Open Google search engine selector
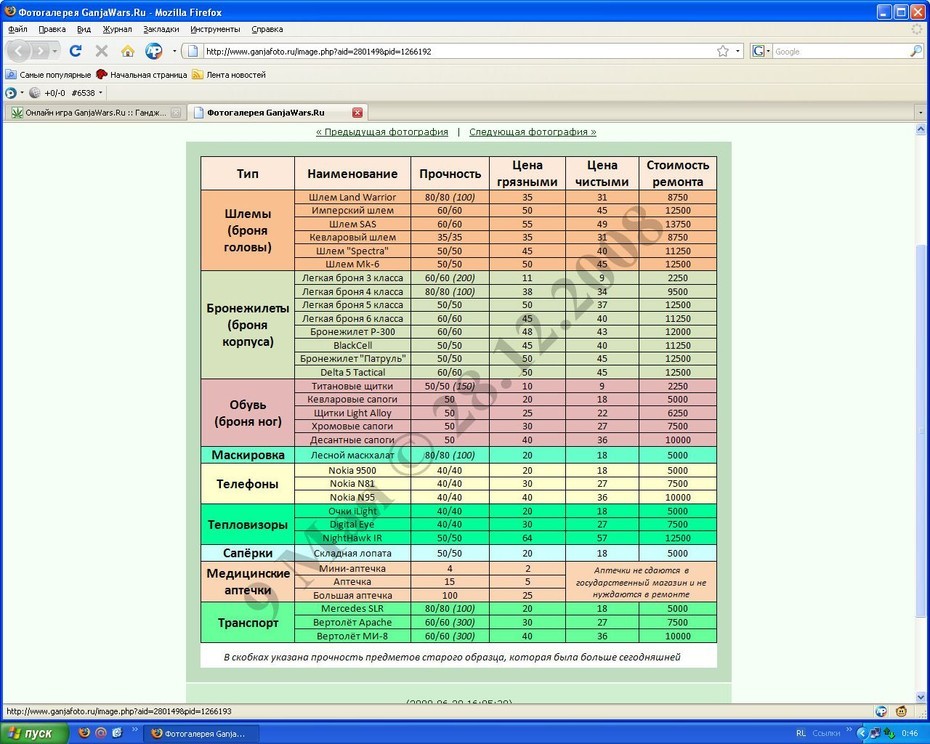930x744 pixels. (x=760, y=51)
